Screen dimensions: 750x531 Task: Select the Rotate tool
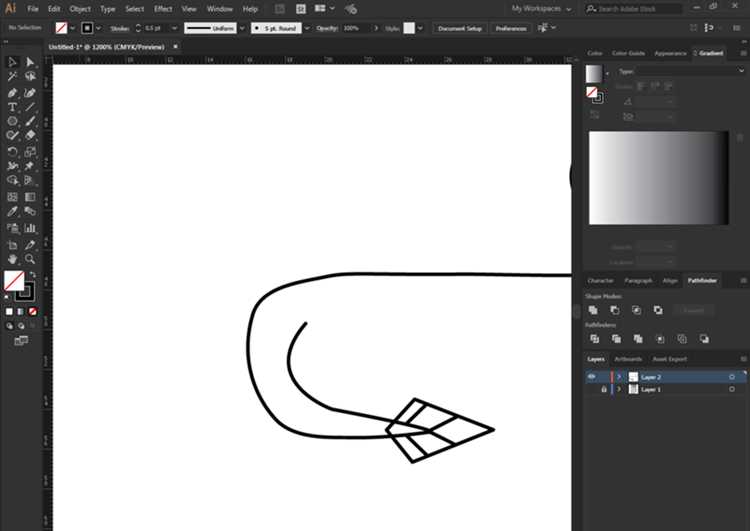pos(12,152)
